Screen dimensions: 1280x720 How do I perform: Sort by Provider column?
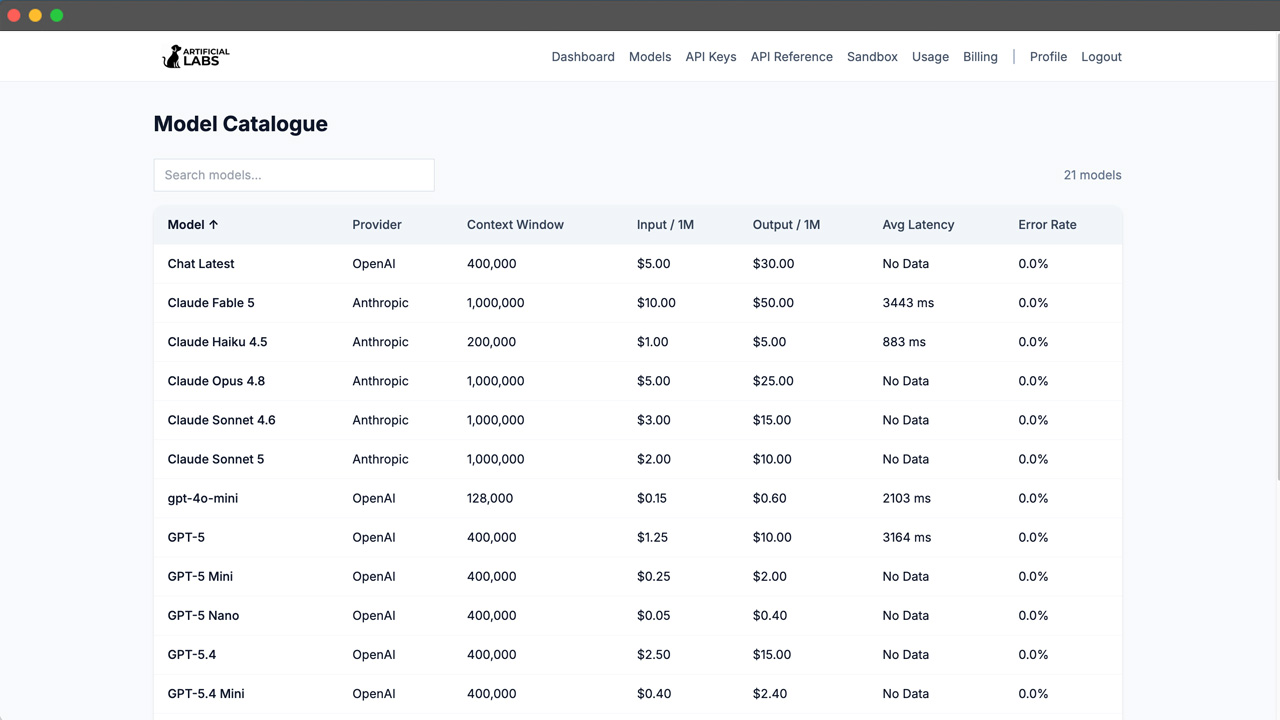coord(377,225)
